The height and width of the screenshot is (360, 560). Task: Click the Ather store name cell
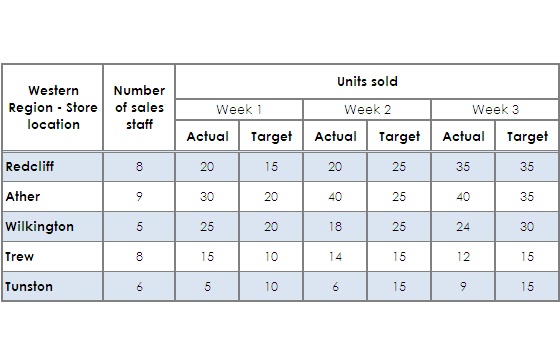[x=52, y=196]
